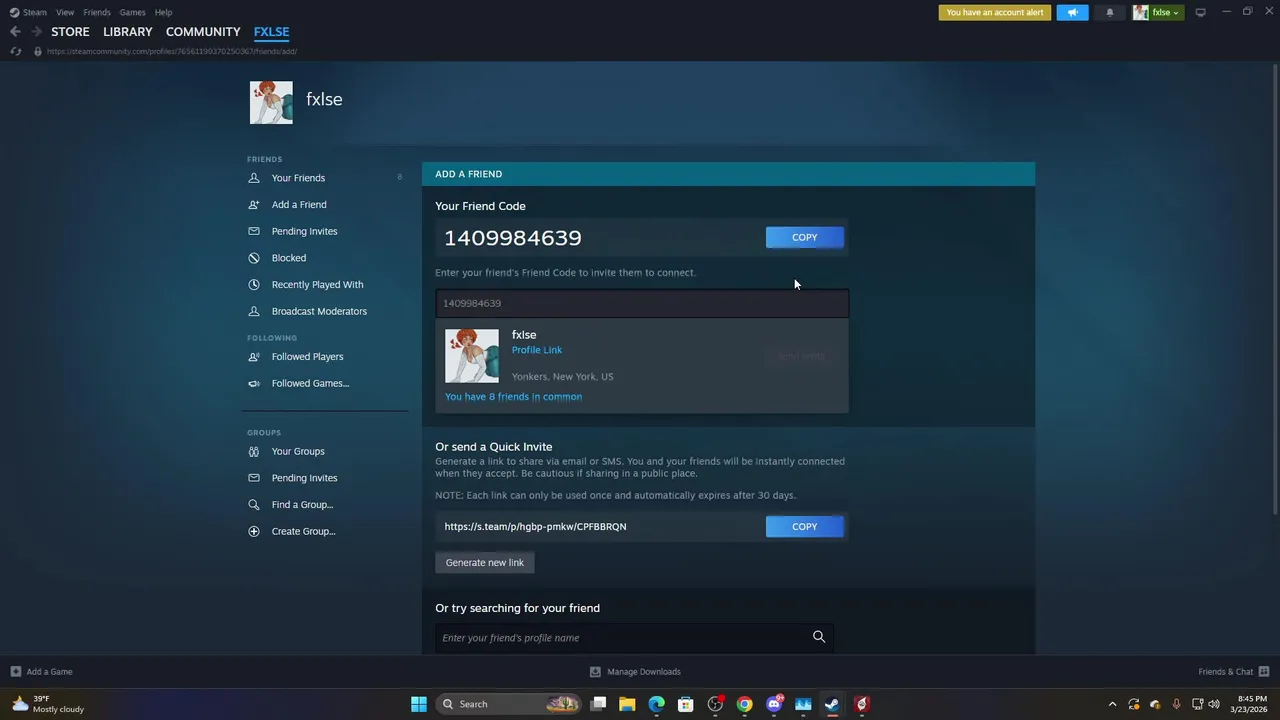The width and height of the screenshot is (1280, 720).
Task: Click the Broadcast Moderators icon
Action: (254, 311)
